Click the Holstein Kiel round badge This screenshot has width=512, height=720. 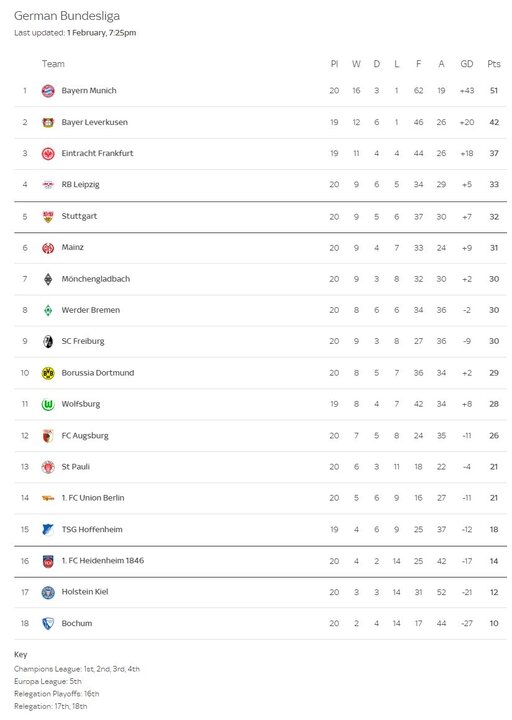click(48, 592)
